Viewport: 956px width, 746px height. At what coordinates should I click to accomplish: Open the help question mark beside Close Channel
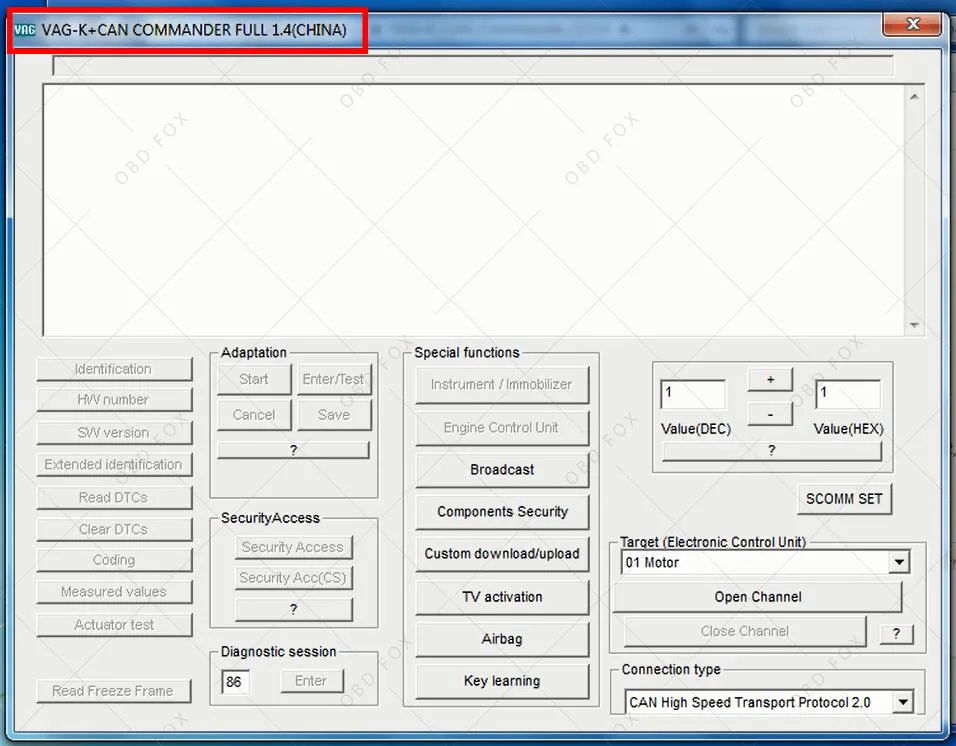pos(896,634)
